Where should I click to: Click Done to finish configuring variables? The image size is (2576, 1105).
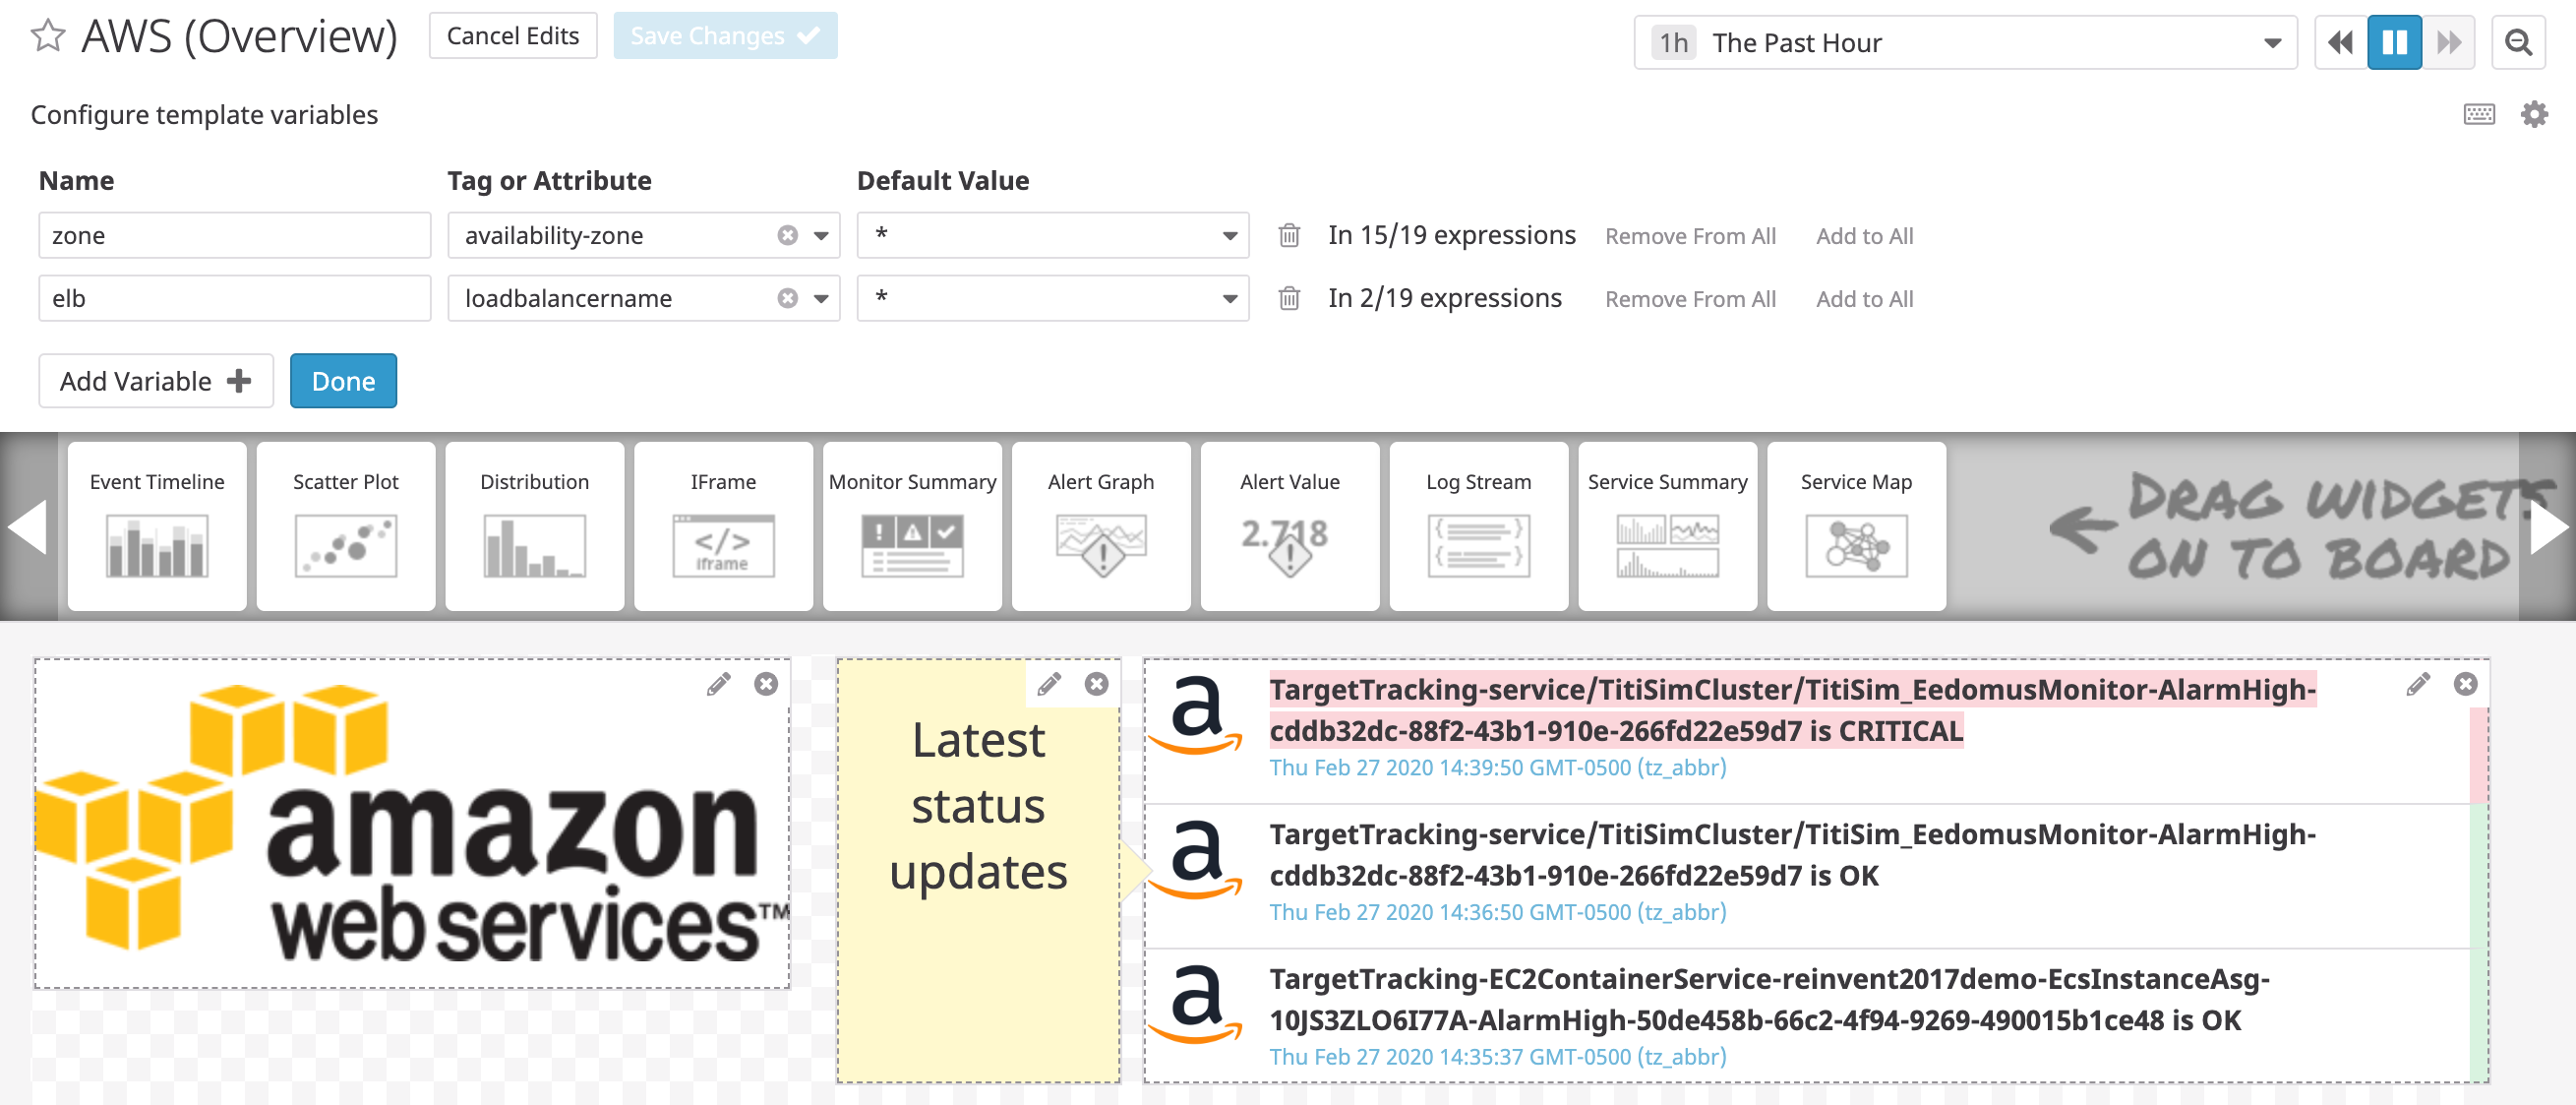click(x=343, y=381)
